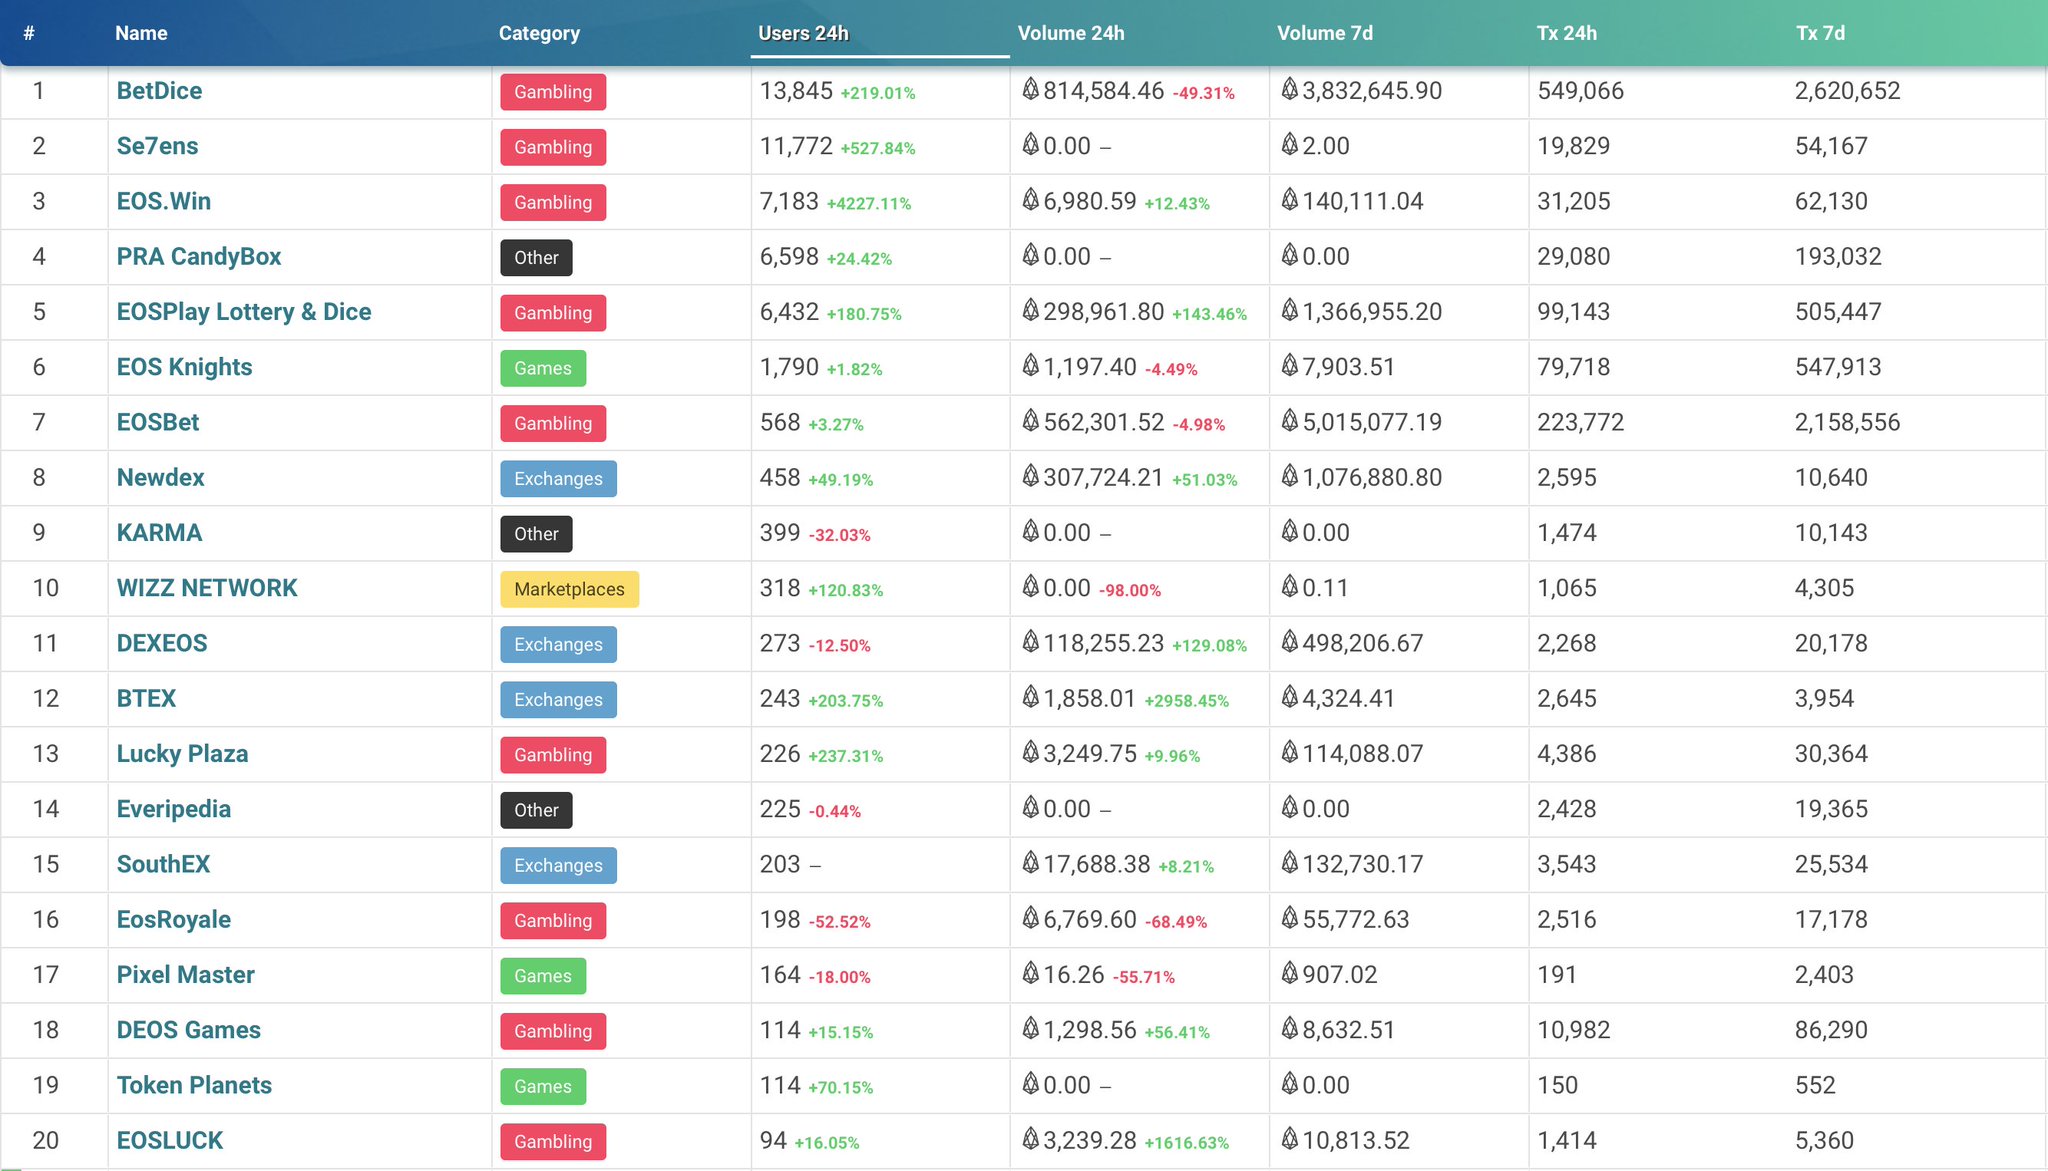
Task: Click Se7ens' Gambling category badge
Action: (553, 147)
